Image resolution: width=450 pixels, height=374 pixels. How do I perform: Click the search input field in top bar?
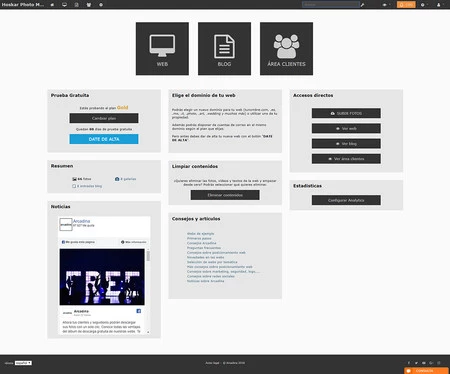331,5
